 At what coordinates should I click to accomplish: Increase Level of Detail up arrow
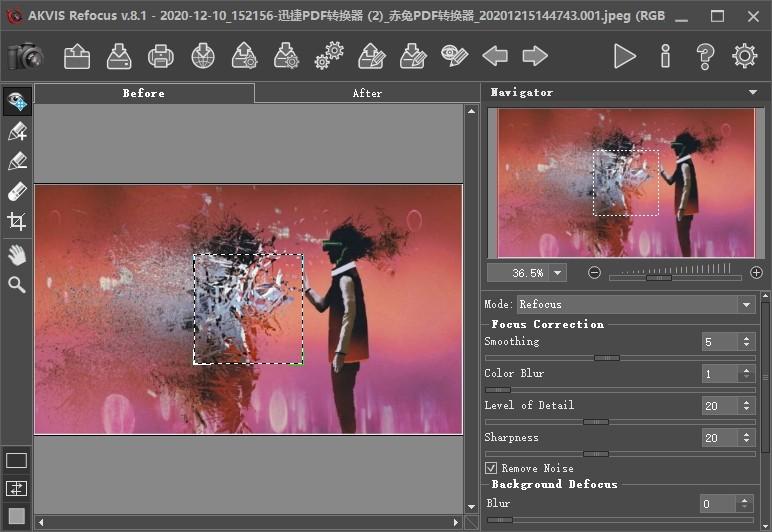click(746, 402)
